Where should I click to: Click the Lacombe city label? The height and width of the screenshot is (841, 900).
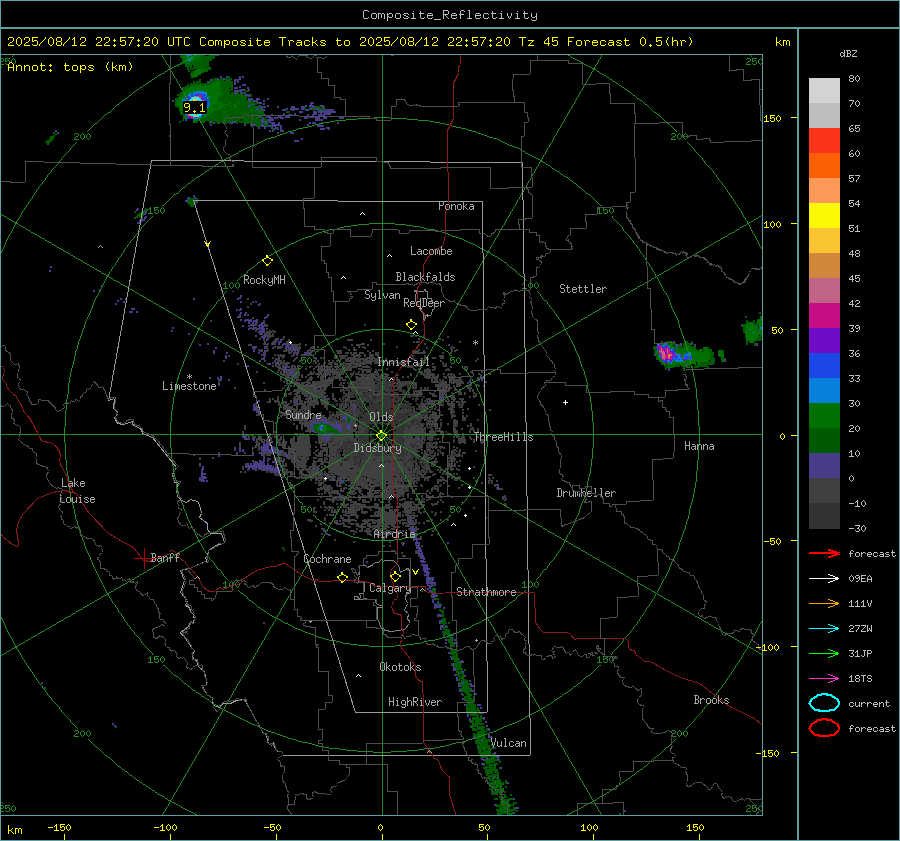431,251
